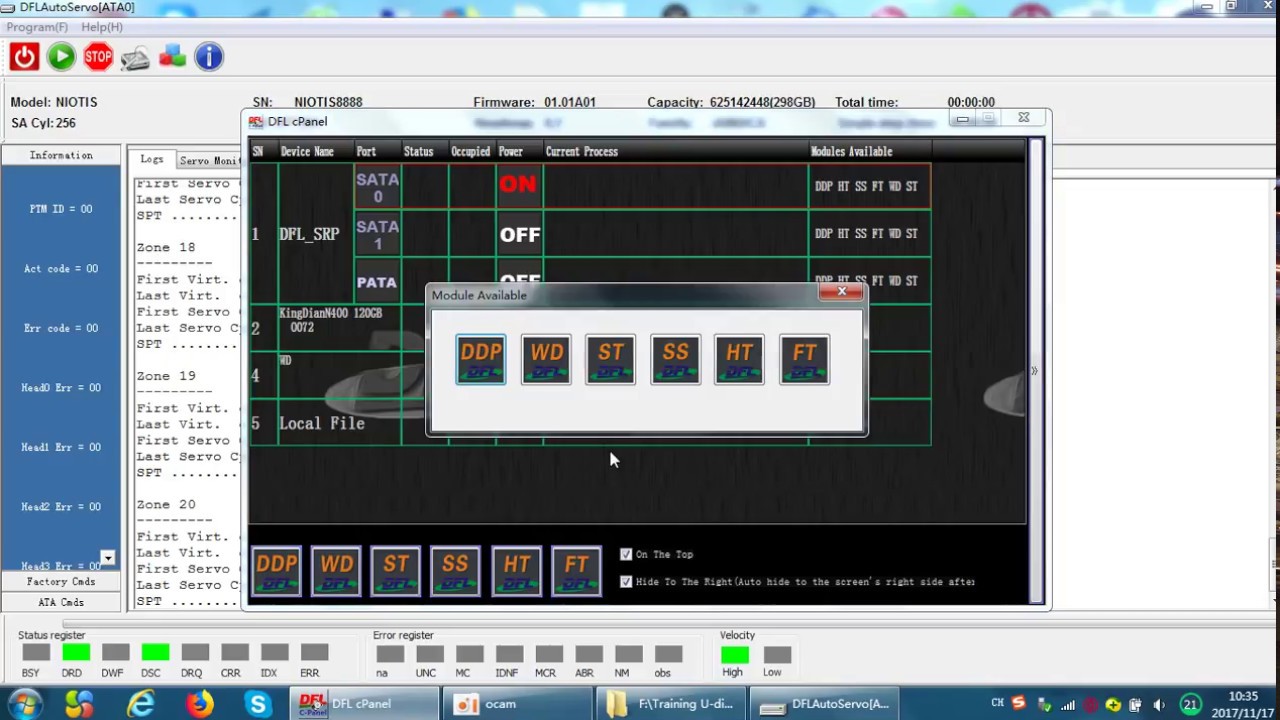
Task: Switch to ocam taskbar button
Action: click(518, 704)
